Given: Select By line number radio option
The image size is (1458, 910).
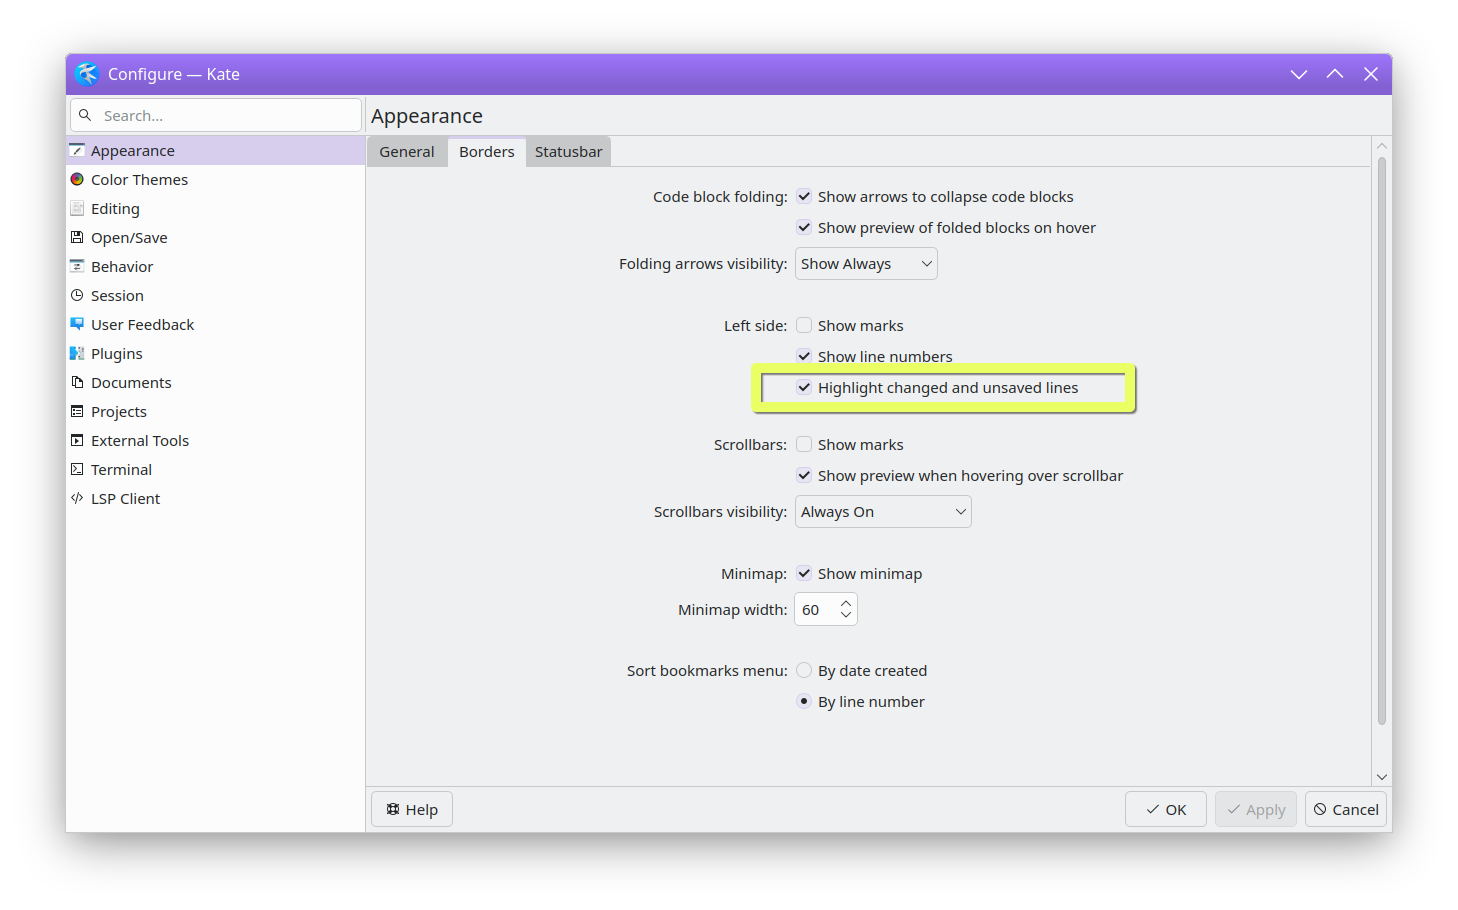Looking at the screenshot, I should (804, 701).
